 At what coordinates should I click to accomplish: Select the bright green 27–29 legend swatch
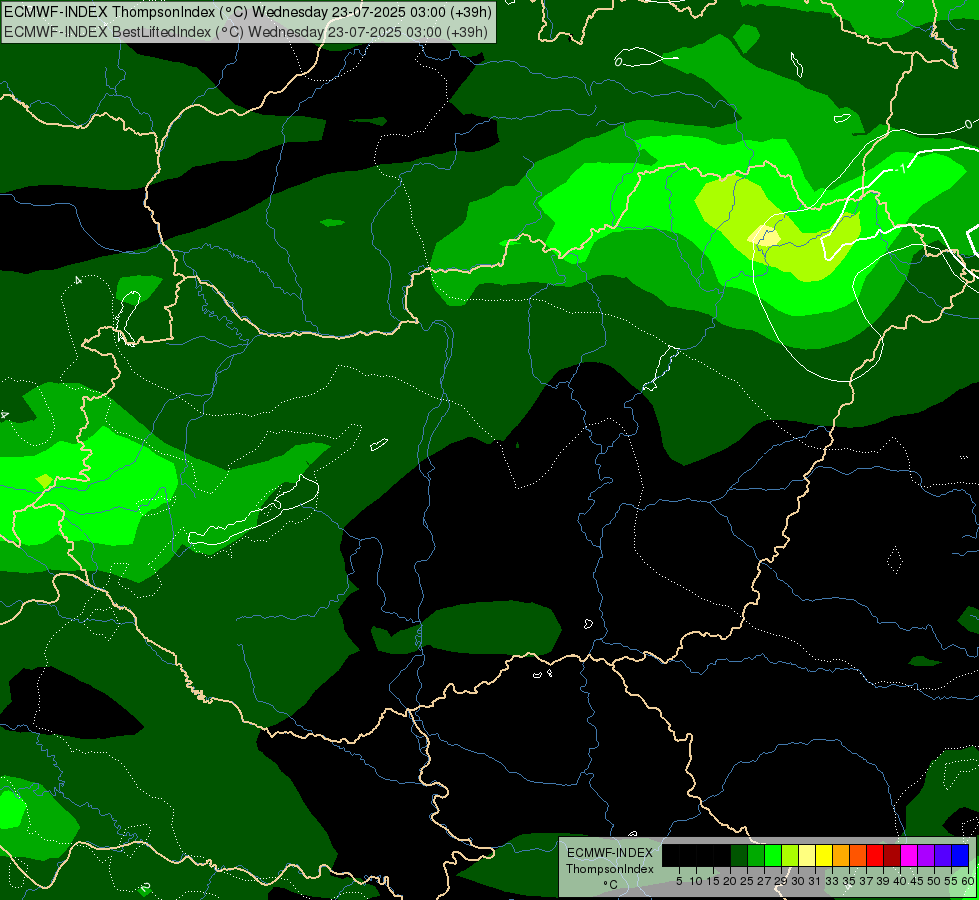tap(773, 855)
